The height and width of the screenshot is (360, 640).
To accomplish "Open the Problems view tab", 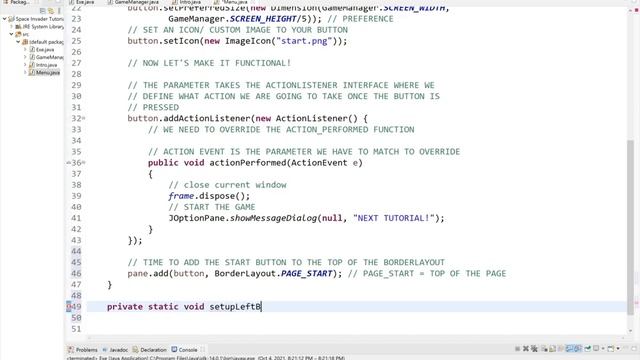I will pyautogui.click(x=83, y=350).
